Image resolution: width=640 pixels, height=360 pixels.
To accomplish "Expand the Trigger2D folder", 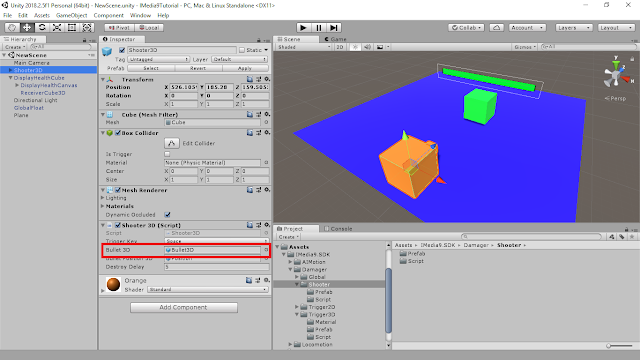I will coord(297,307).
